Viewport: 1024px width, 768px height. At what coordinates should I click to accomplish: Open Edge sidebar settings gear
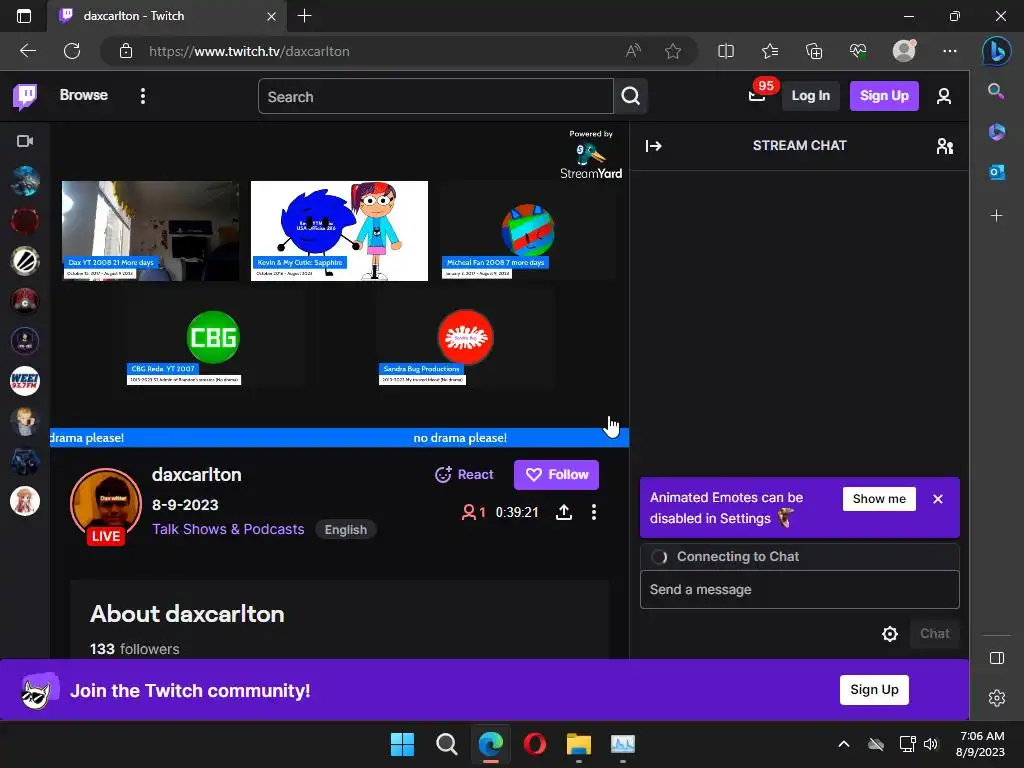[997, 698]
